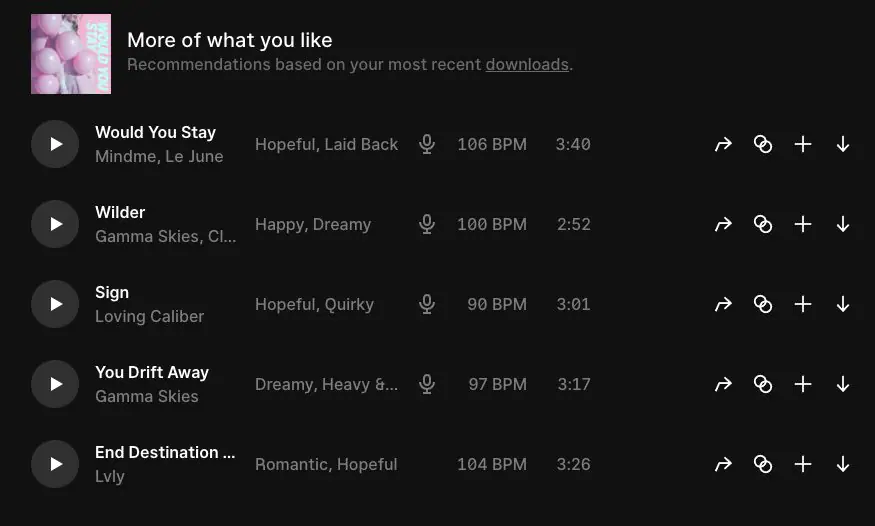Add You Drift Away using plus icon
Screen dimensions: 875x526
click(803, 384)
